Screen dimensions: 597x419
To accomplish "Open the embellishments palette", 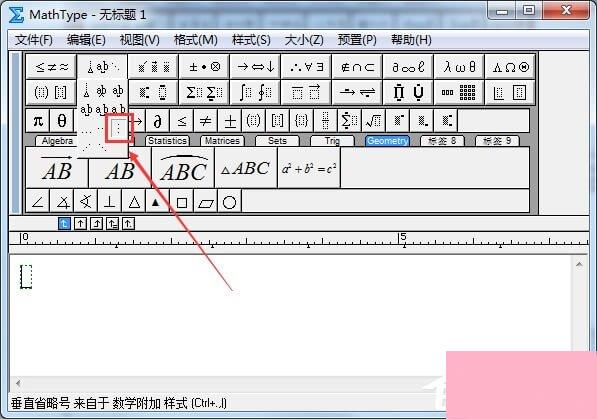I will (x=153, y=67).
